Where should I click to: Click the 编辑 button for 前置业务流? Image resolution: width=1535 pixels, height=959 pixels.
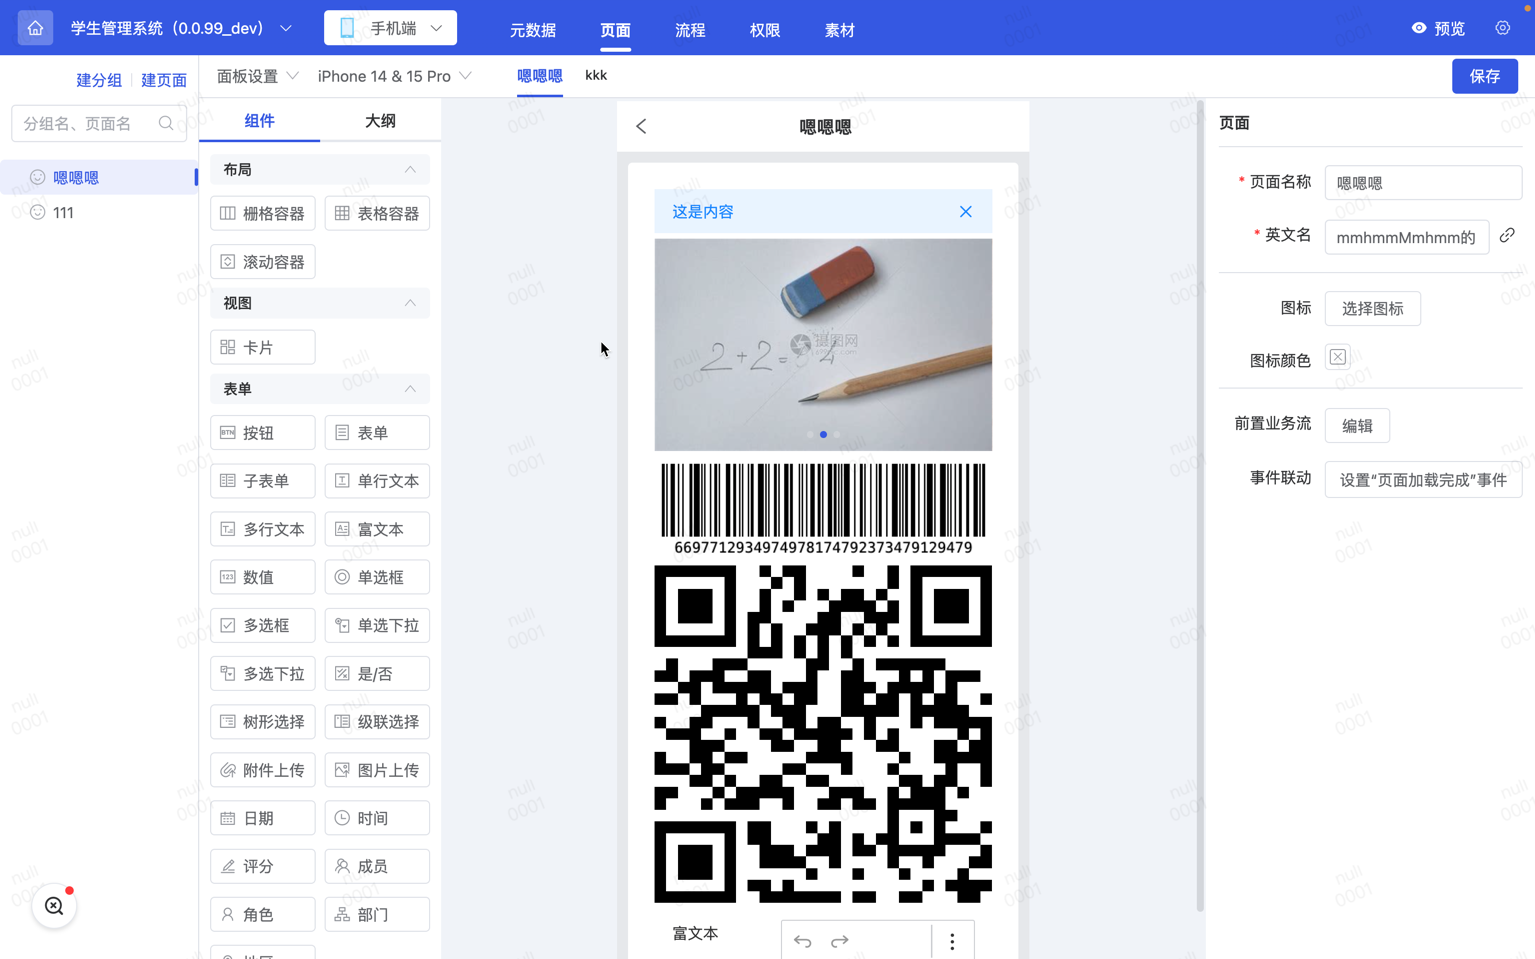1357,426
